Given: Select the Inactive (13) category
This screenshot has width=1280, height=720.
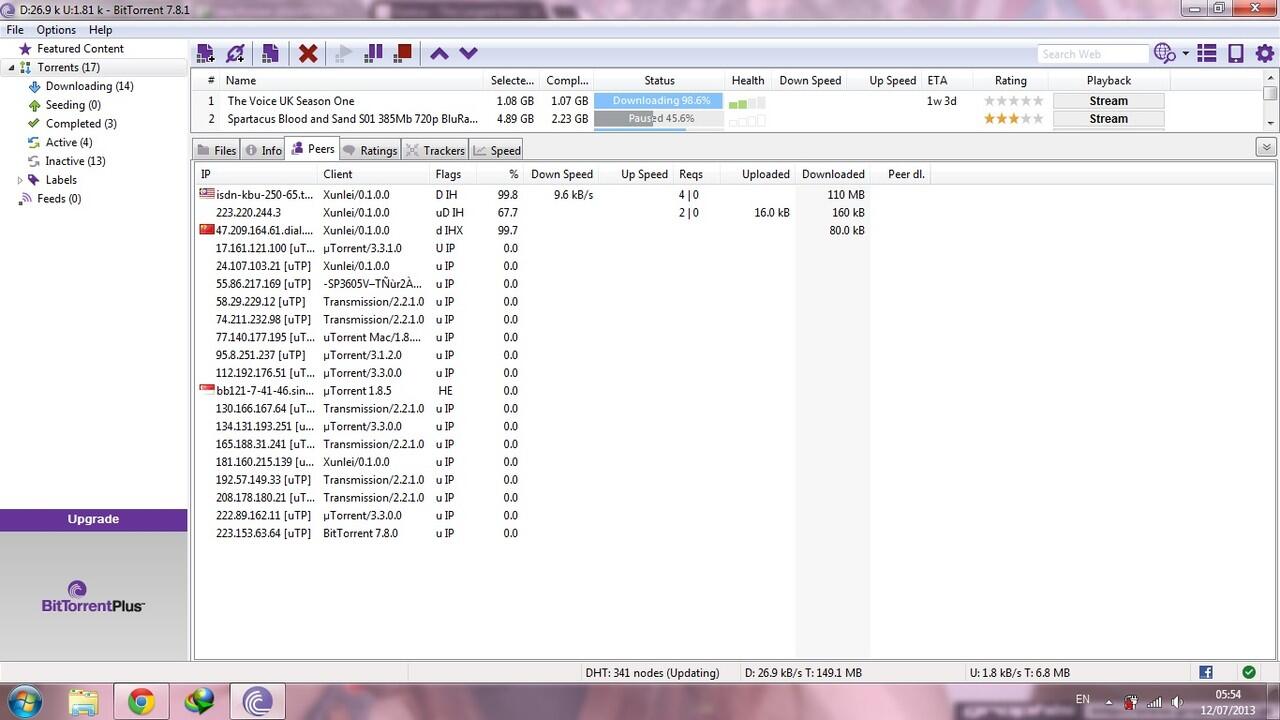Looking at the screenshot, I should [x=75, y=161].
